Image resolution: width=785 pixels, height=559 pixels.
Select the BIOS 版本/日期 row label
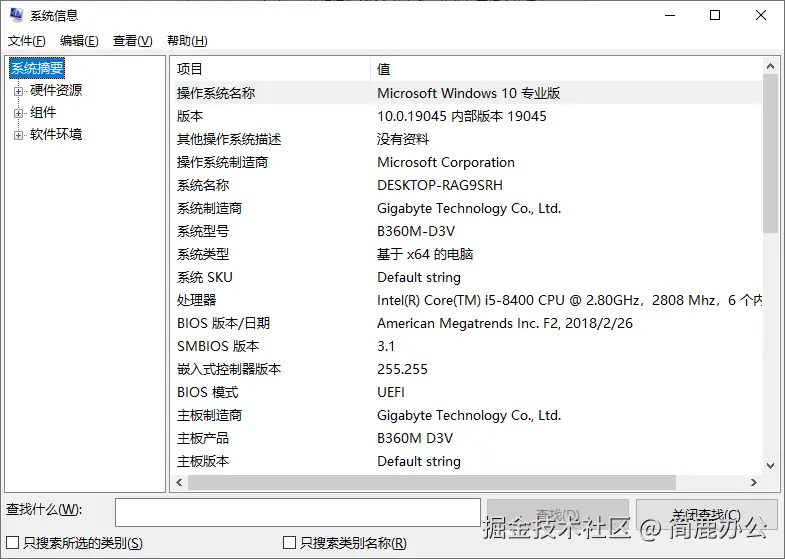coord(223,323)
